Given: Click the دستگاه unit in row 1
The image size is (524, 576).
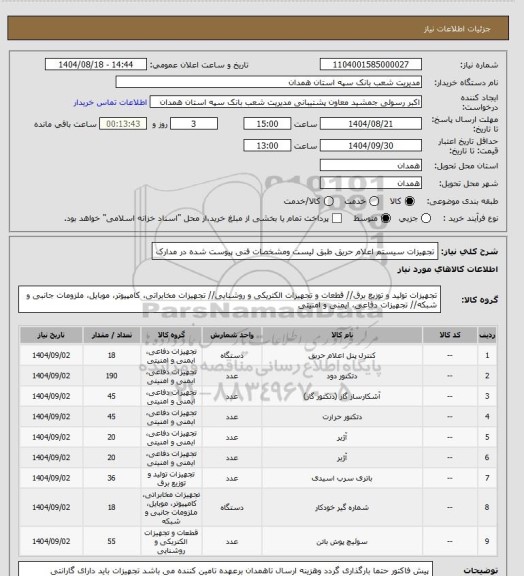Looking at the screenshot, I should tap(232, 356).
